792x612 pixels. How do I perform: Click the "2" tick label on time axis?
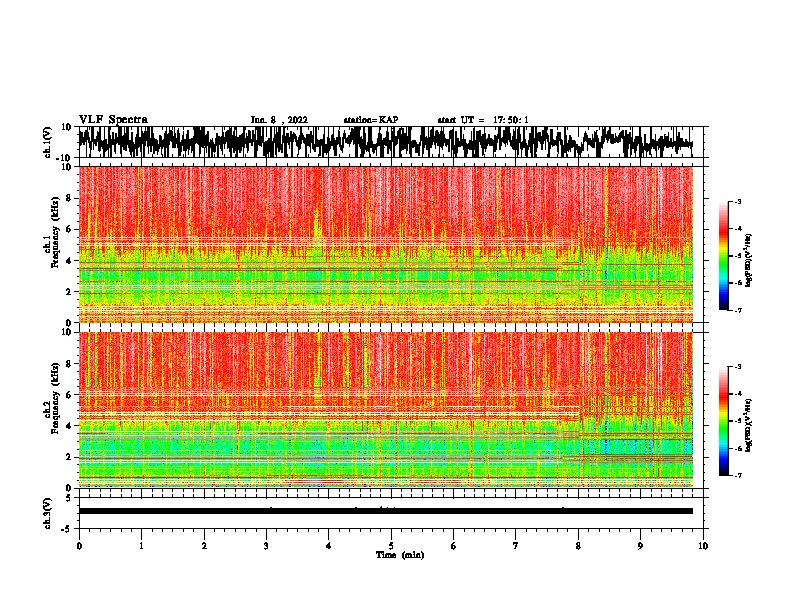pyautogui.click(x=204, y=546)
